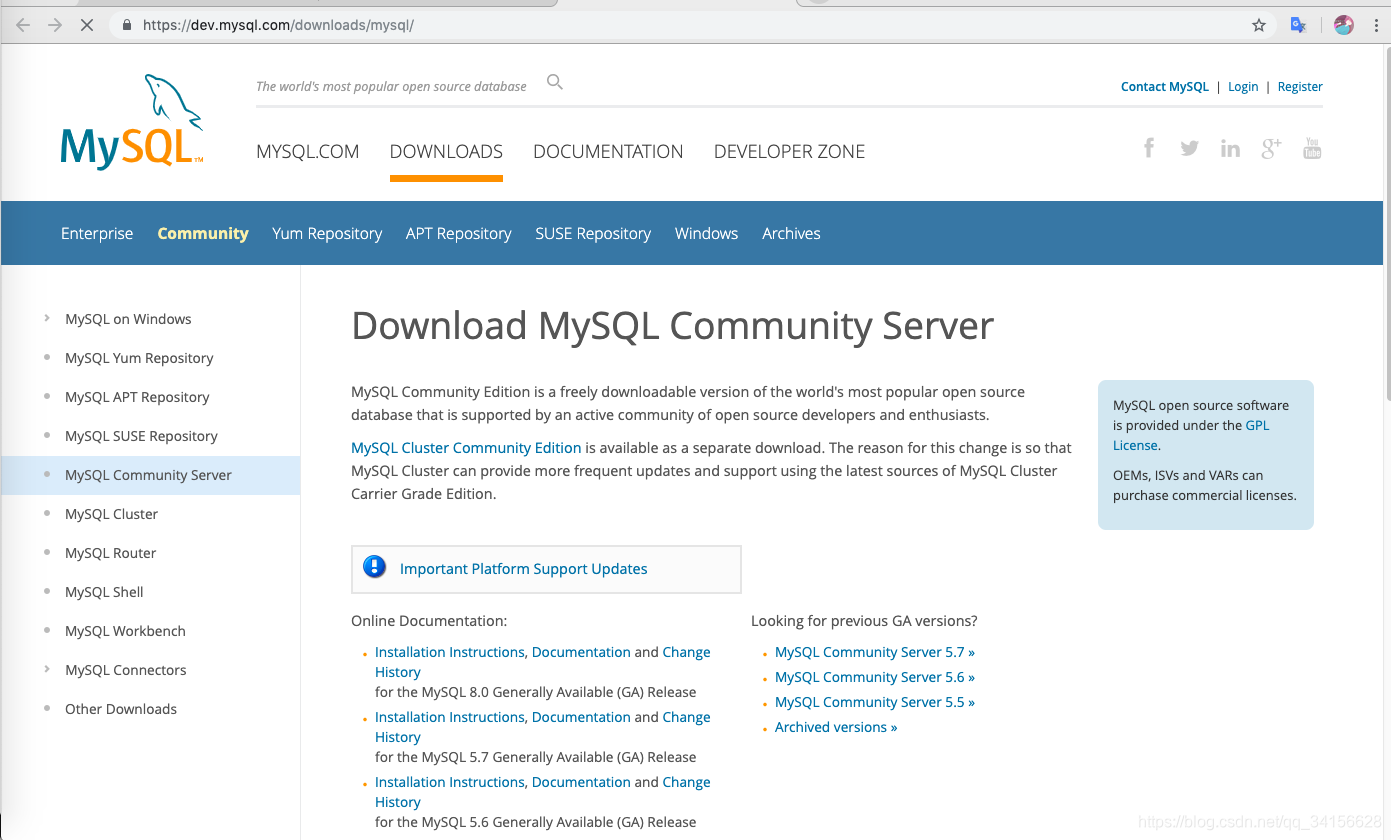Click the Login link
The width and height of the screenshot is (1391, 840).
(x=1243, y=87)
